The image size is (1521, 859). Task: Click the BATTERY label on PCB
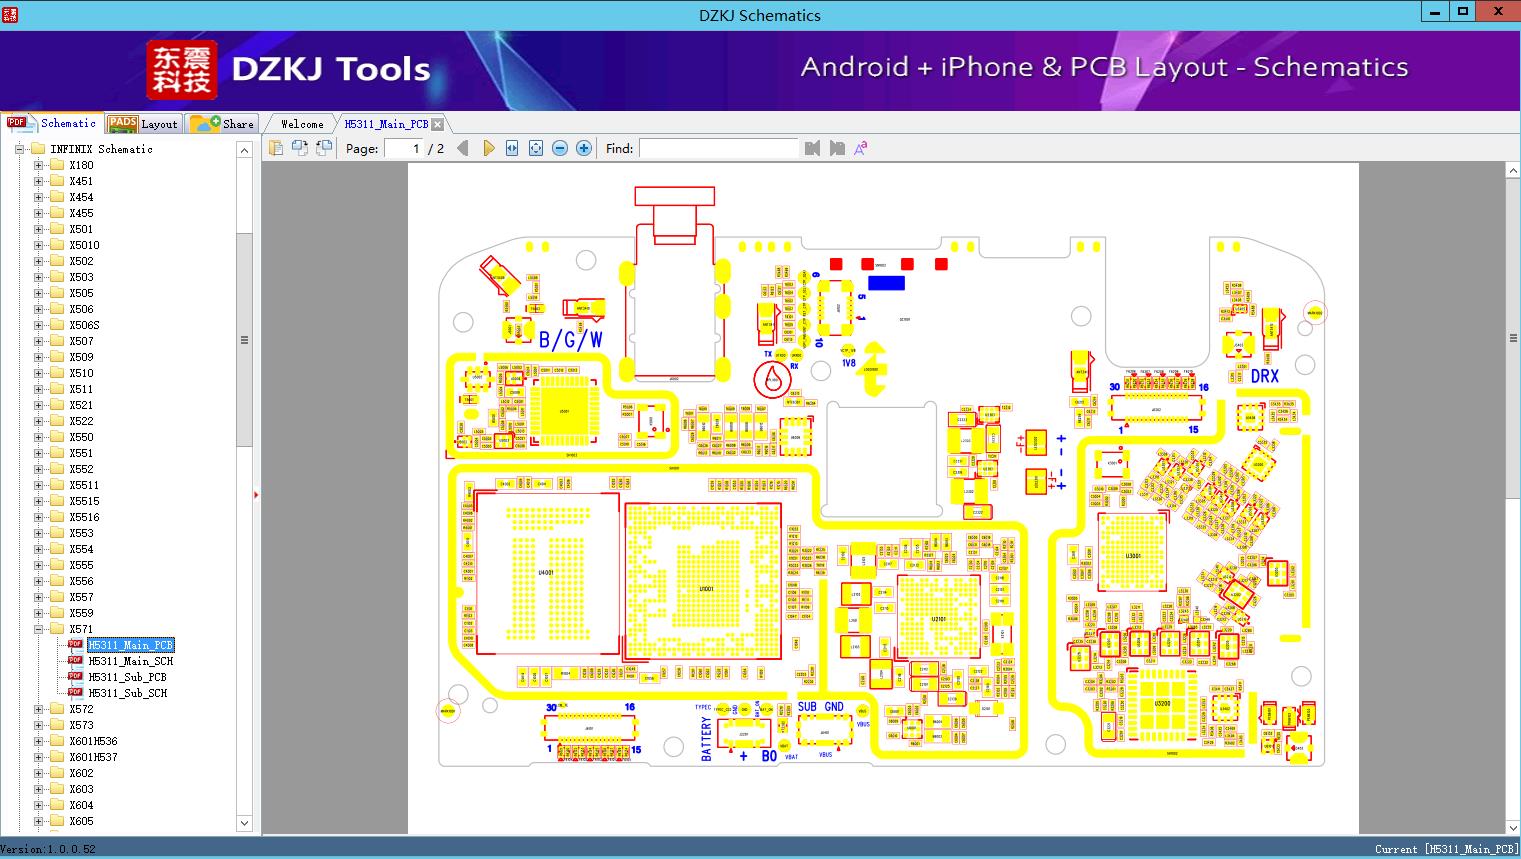(706, 738)
